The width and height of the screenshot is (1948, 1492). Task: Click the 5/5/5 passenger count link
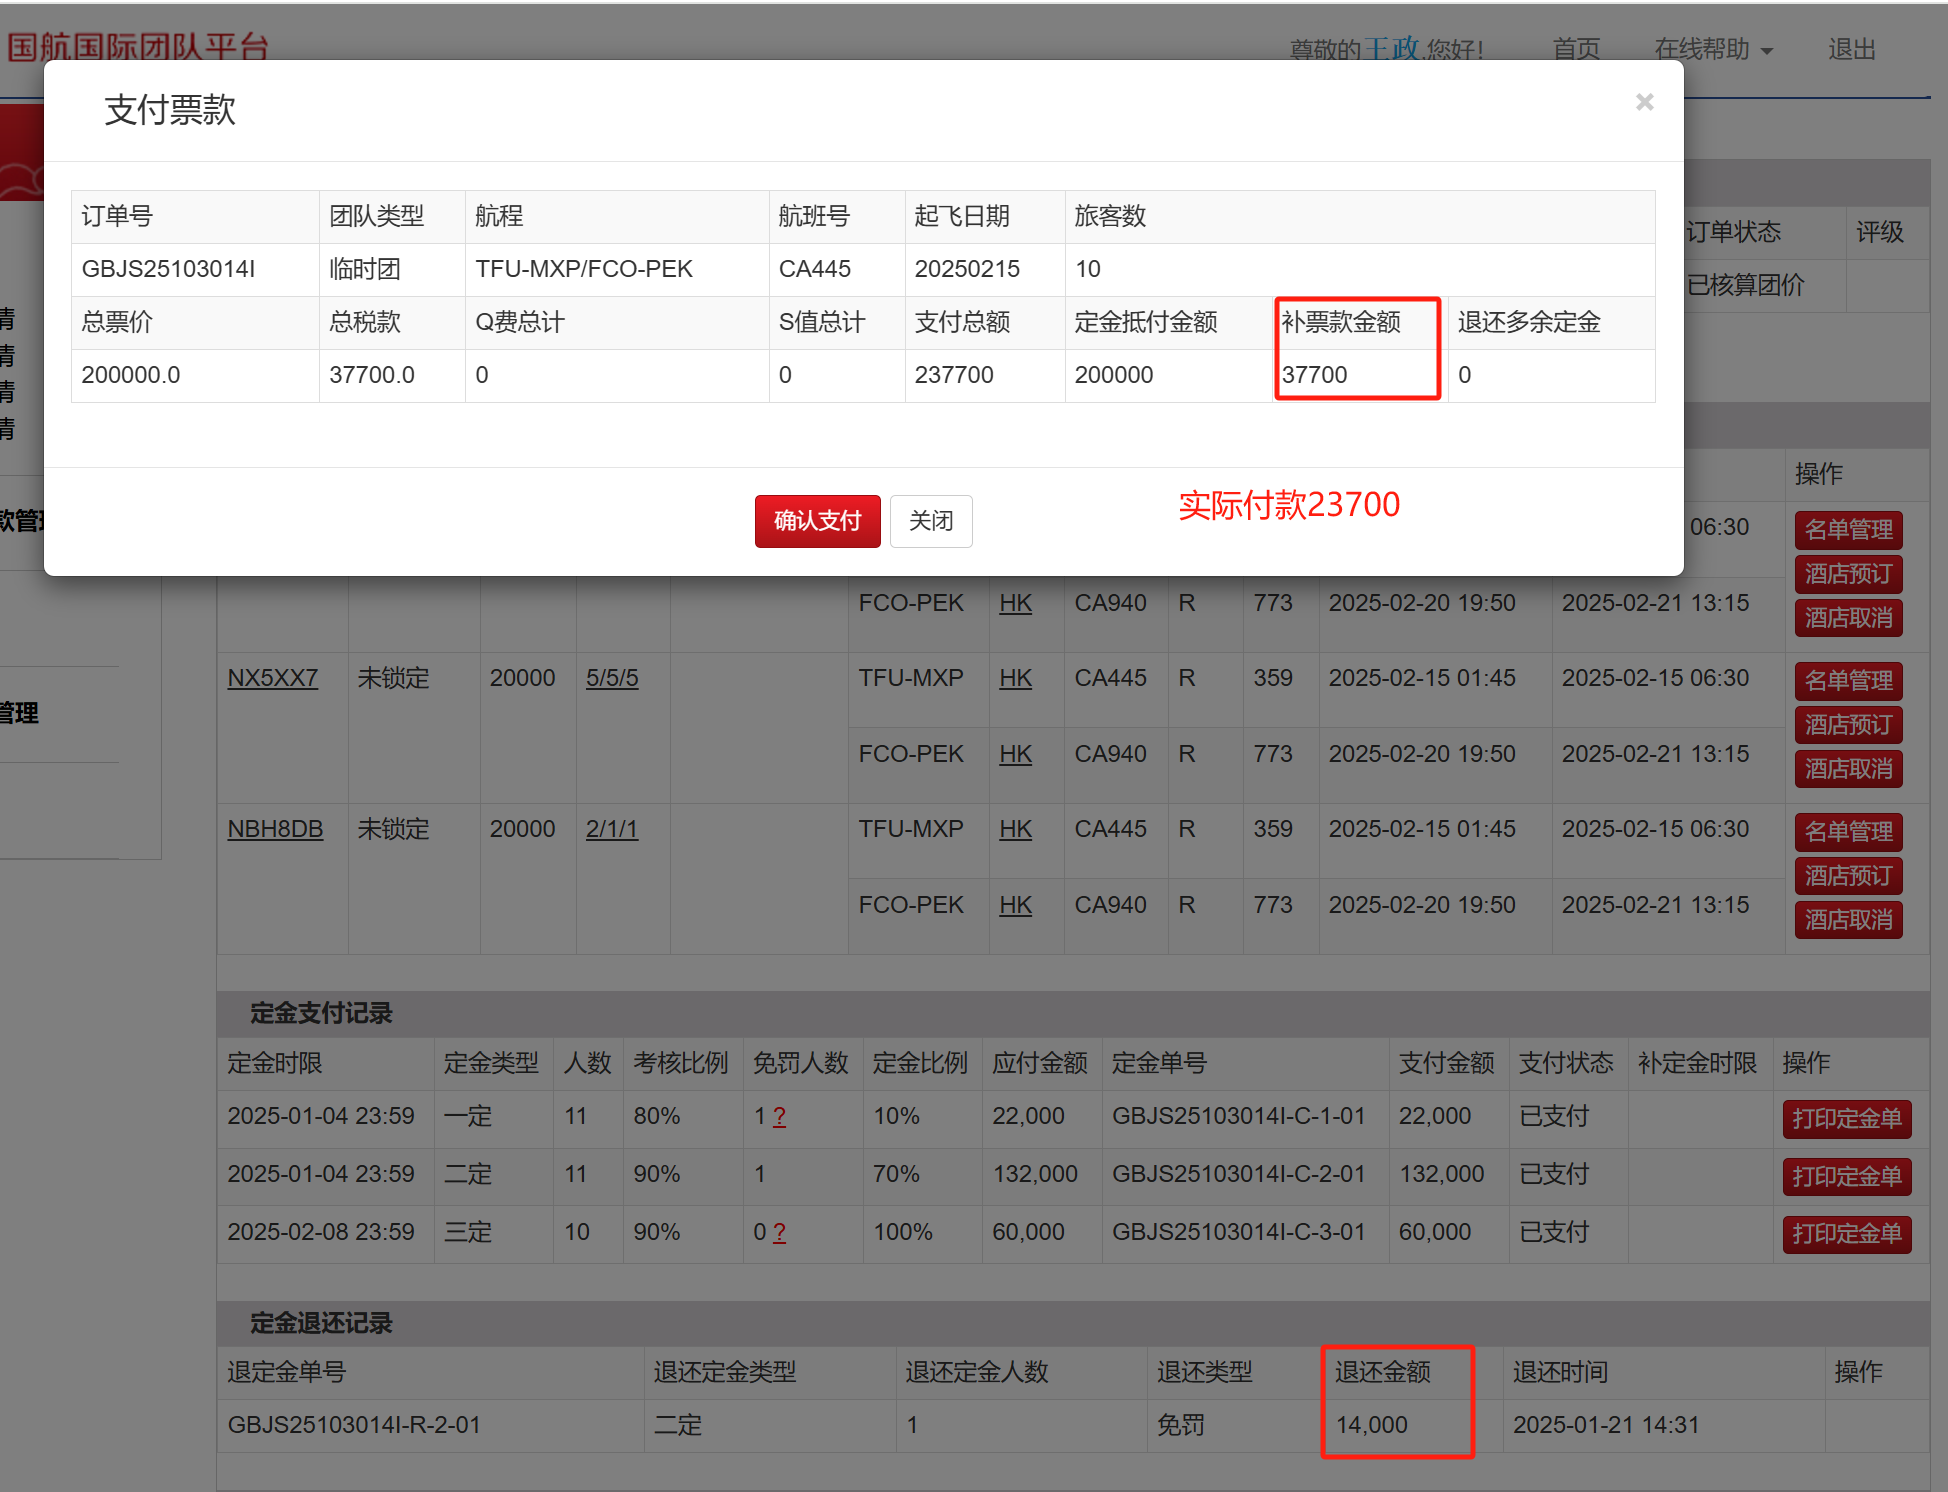pyautogui.click(x=611, y=678)
